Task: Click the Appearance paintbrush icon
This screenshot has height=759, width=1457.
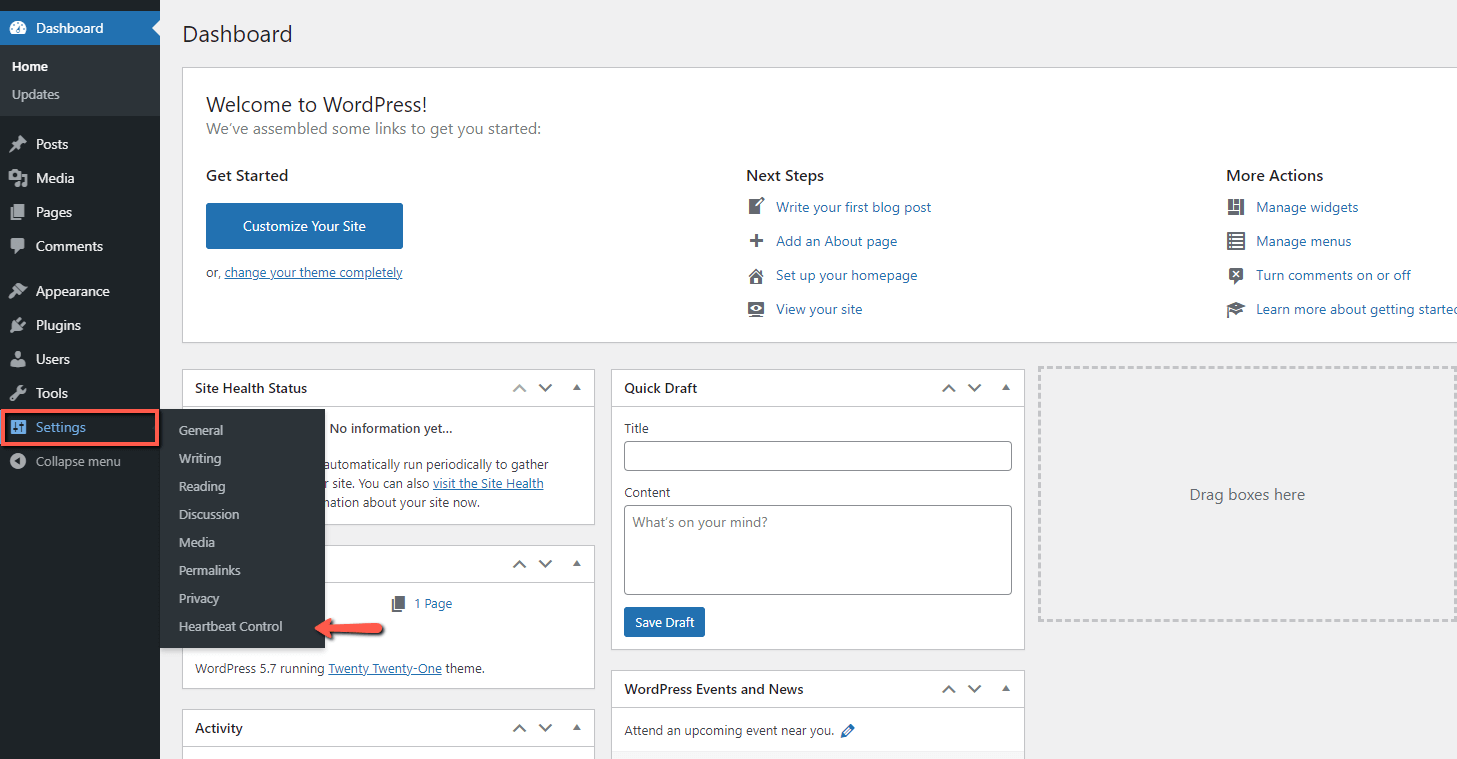Action: pyautogui.click(x=18, y=291)
